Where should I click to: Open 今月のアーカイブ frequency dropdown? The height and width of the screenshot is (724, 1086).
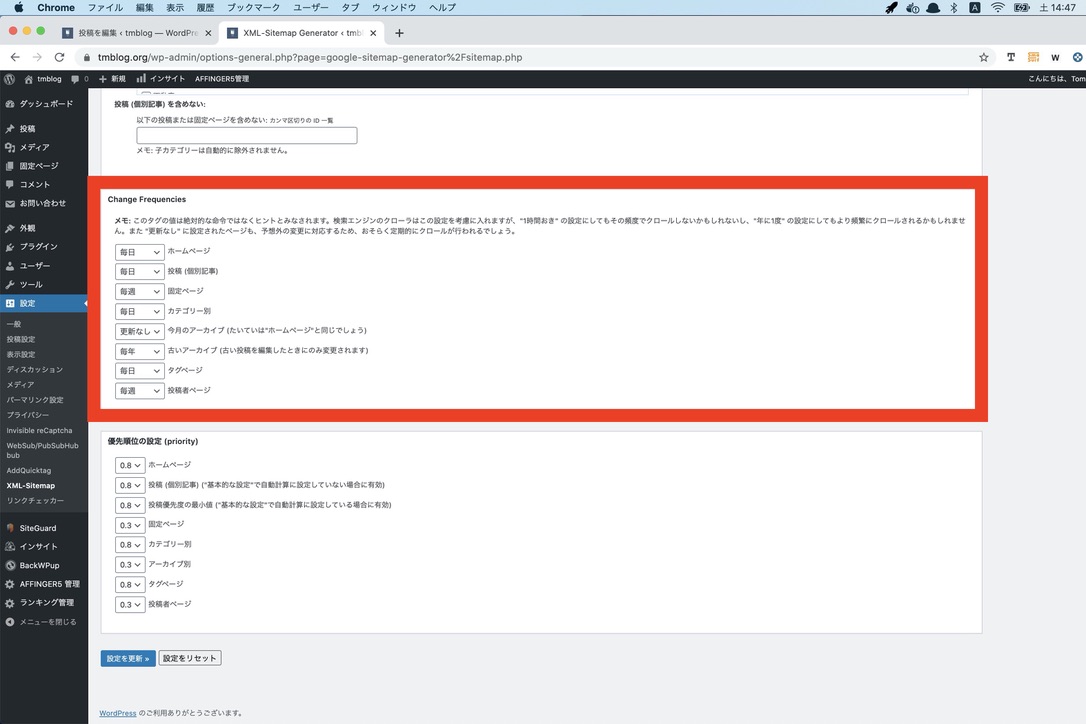pyautogui.click(x=139, y=331)
